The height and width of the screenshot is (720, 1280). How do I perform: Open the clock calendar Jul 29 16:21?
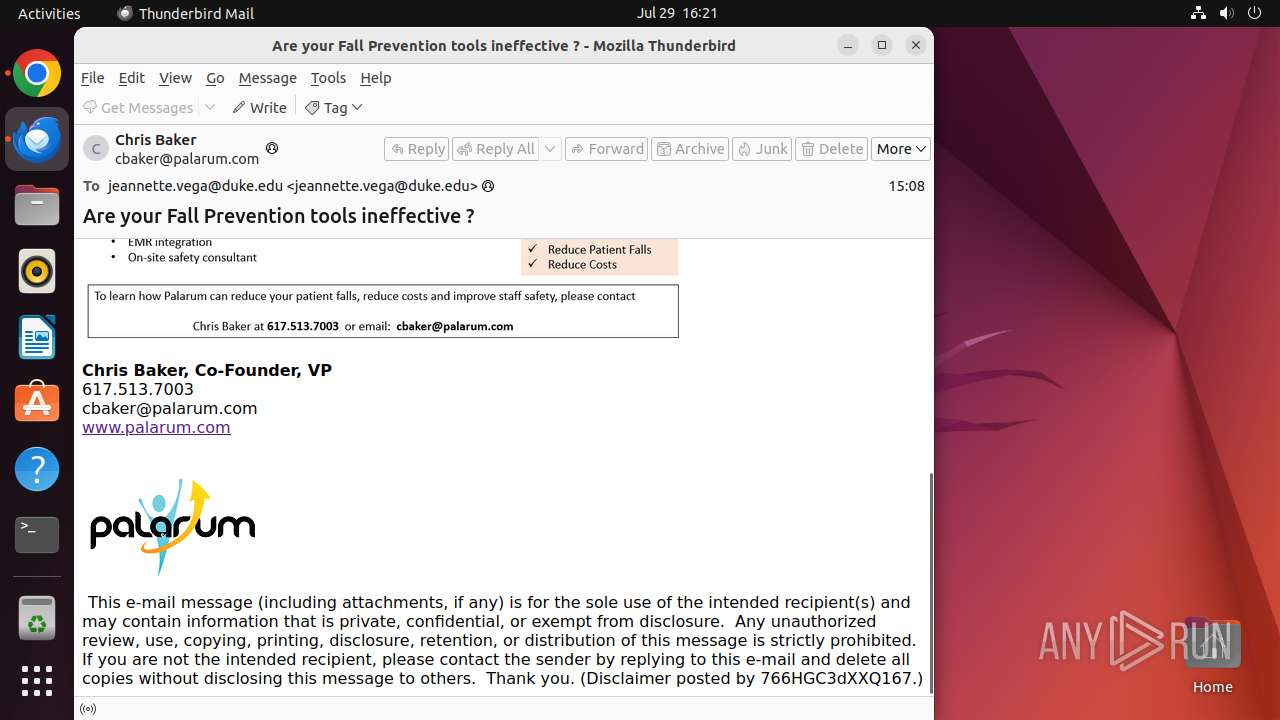(x=677, y=13)
